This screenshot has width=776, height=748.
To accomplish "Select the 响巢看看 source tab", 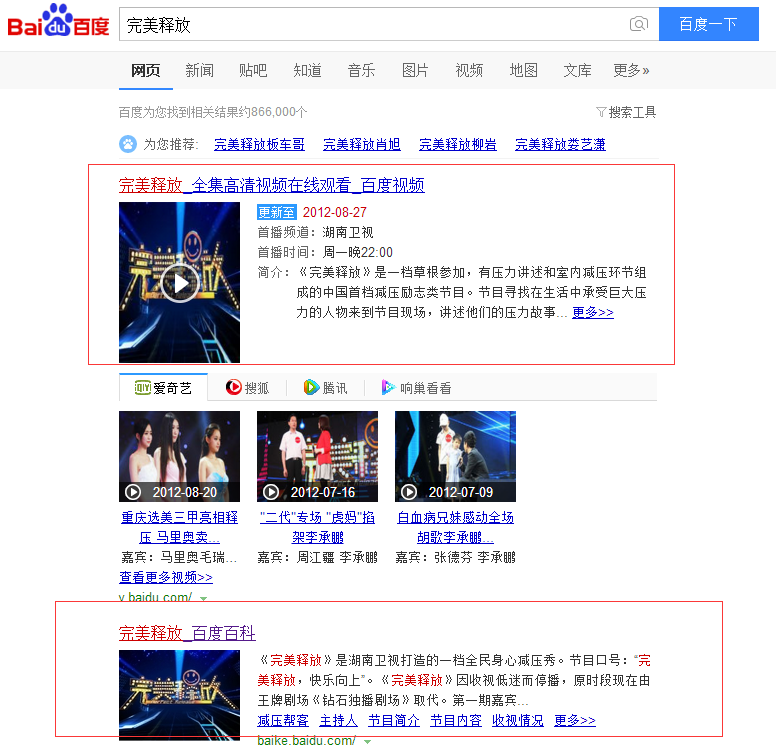I will 416,388.
